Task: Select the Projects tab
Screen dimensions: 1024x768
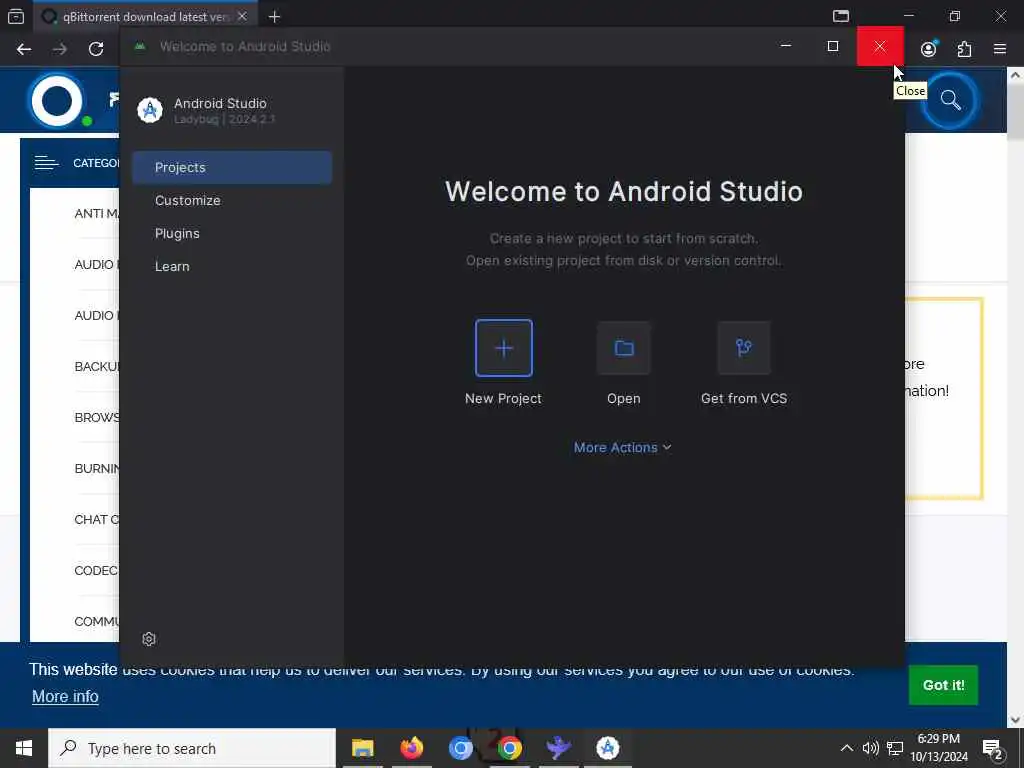Action: 232,167
